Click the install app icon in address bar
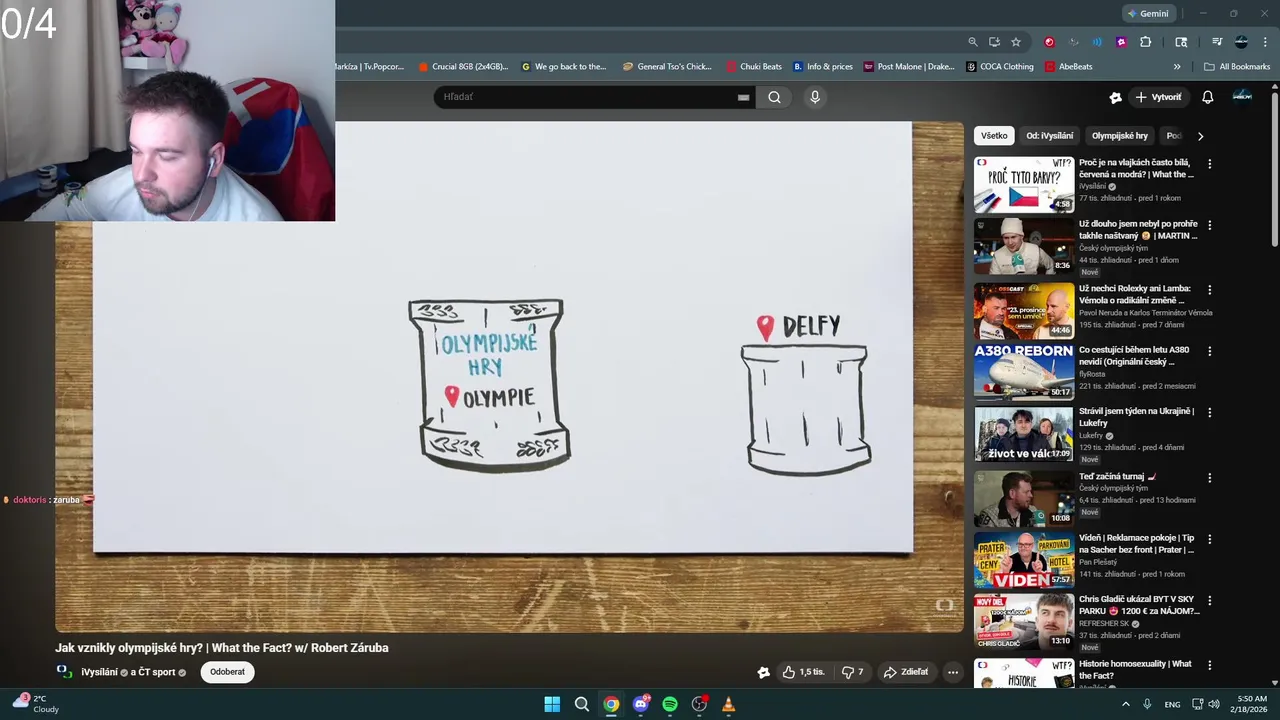This screenshot has width=1280, height=720. click(994, 42)
